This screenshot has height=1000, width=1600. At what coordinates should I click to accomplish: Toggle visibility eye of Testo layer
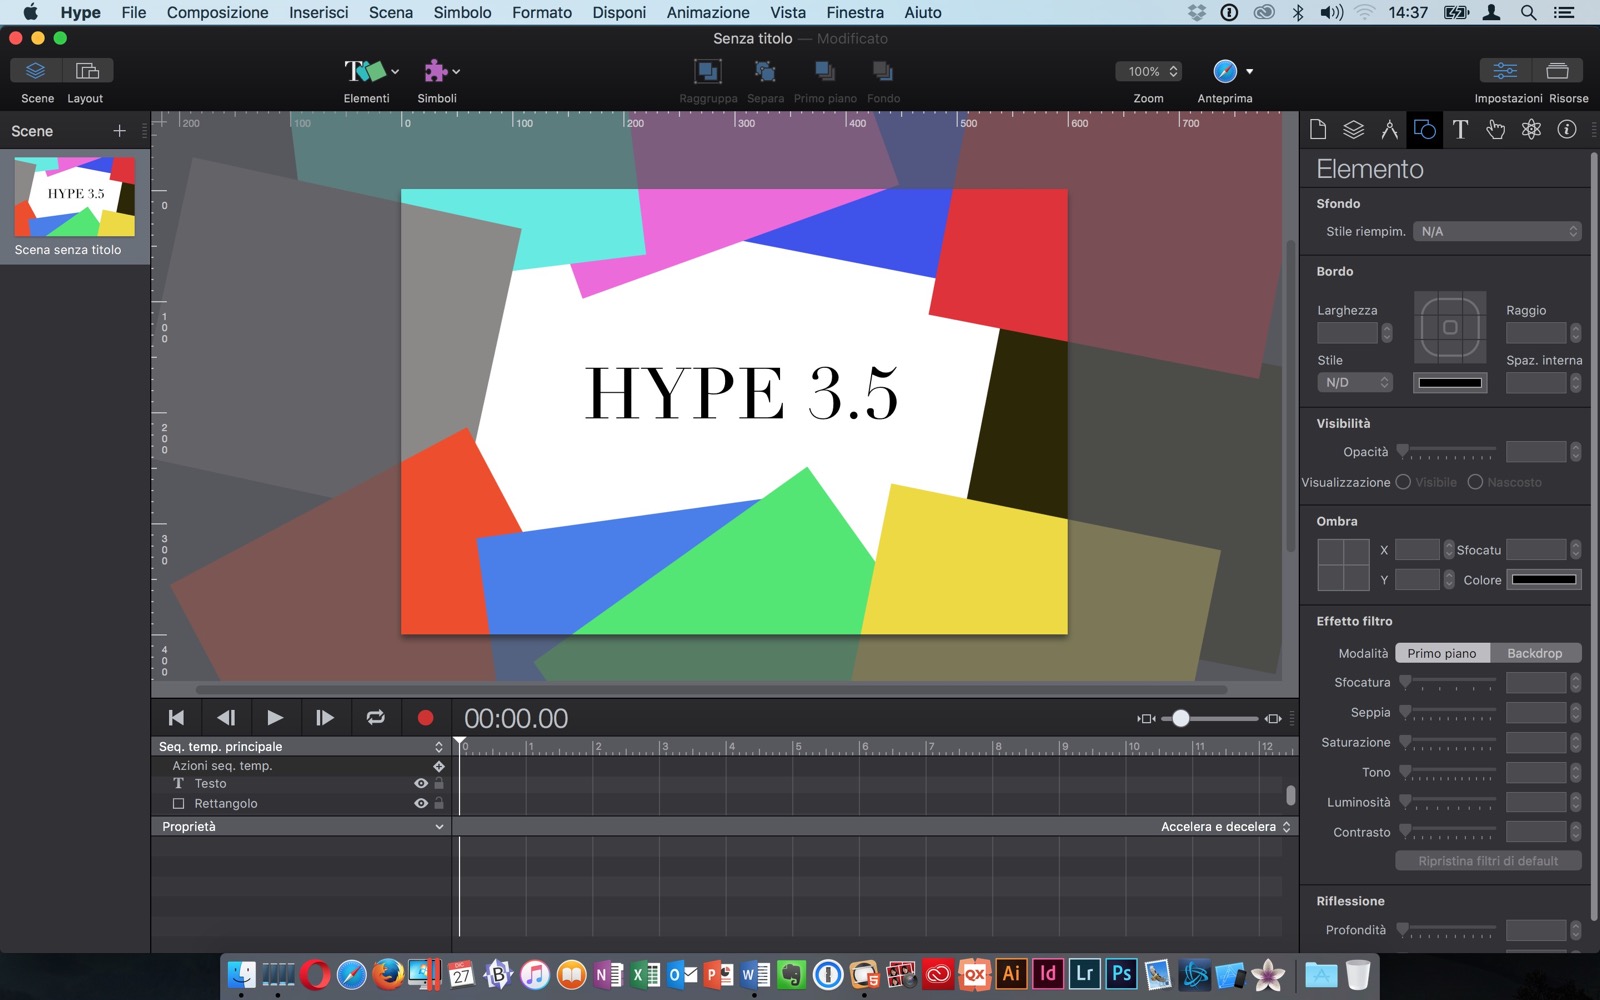[x=421, y=784]
